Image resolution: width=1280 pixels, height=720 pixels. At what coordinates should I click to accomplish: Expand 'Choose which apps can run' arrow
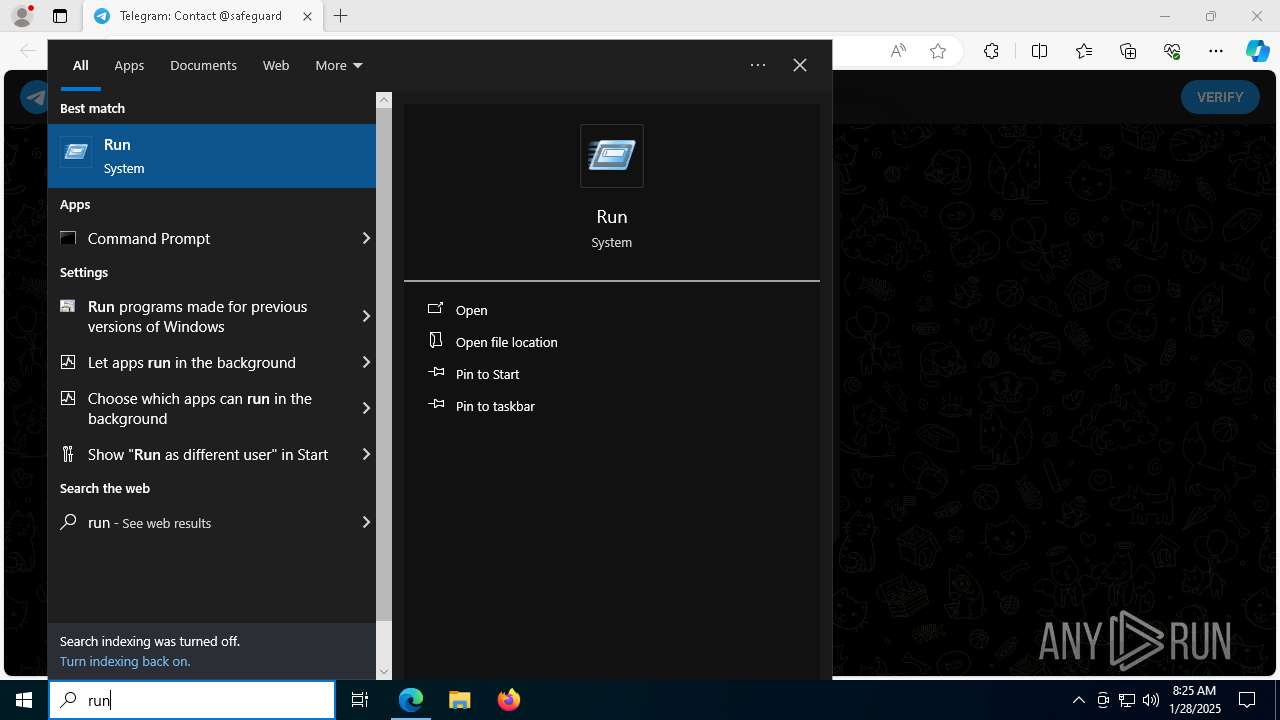click(366, 408)
